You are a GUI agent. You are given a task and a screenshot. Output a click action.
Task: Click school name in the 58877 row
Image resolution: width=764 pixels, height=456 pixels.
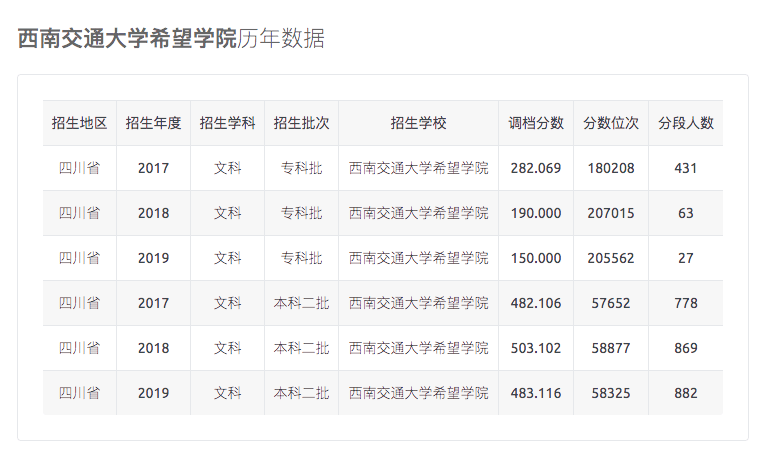tap(419, 348)
